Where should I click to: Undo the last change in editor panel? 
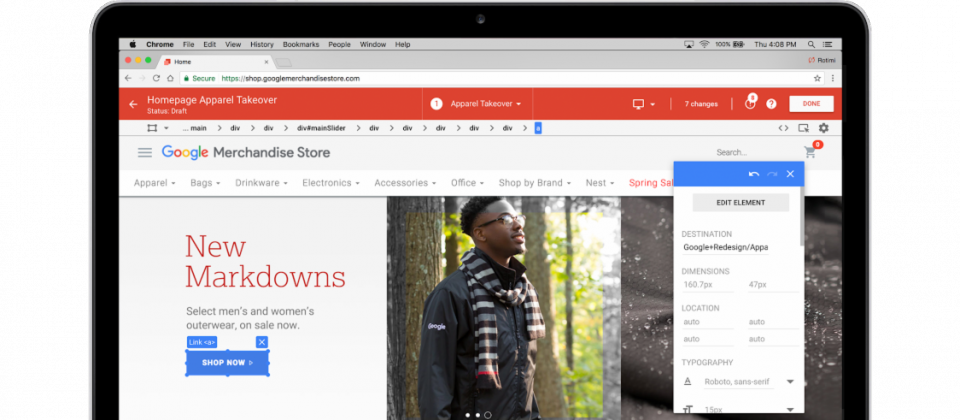tap(754, 174)
